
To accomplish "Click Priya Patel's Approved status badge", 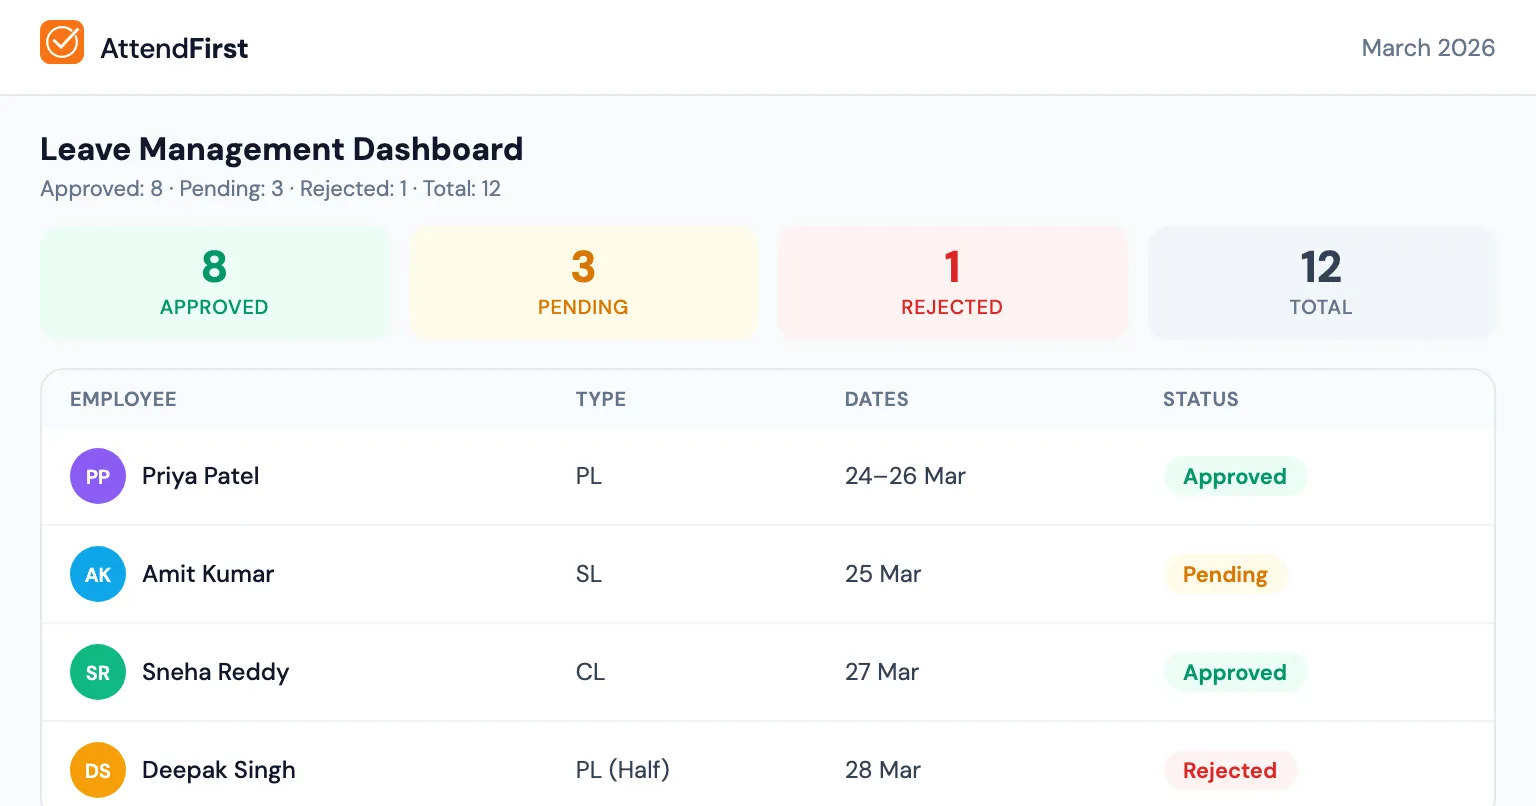I will point(1235,476).
